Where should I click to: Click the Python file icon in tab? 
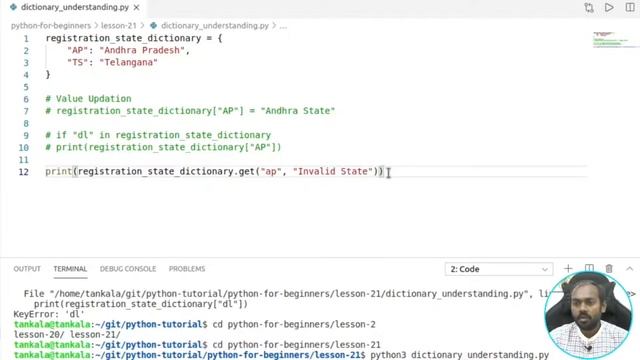point(13,7)
